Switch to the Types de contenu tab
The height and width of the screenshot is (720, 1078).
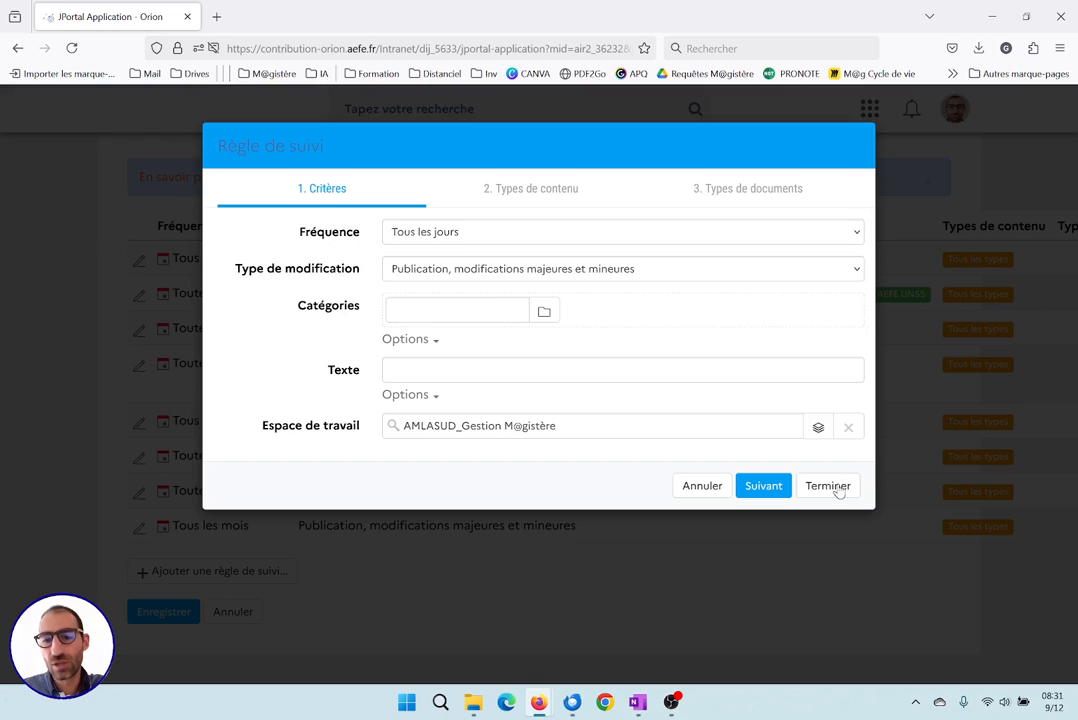click(530, 188)
